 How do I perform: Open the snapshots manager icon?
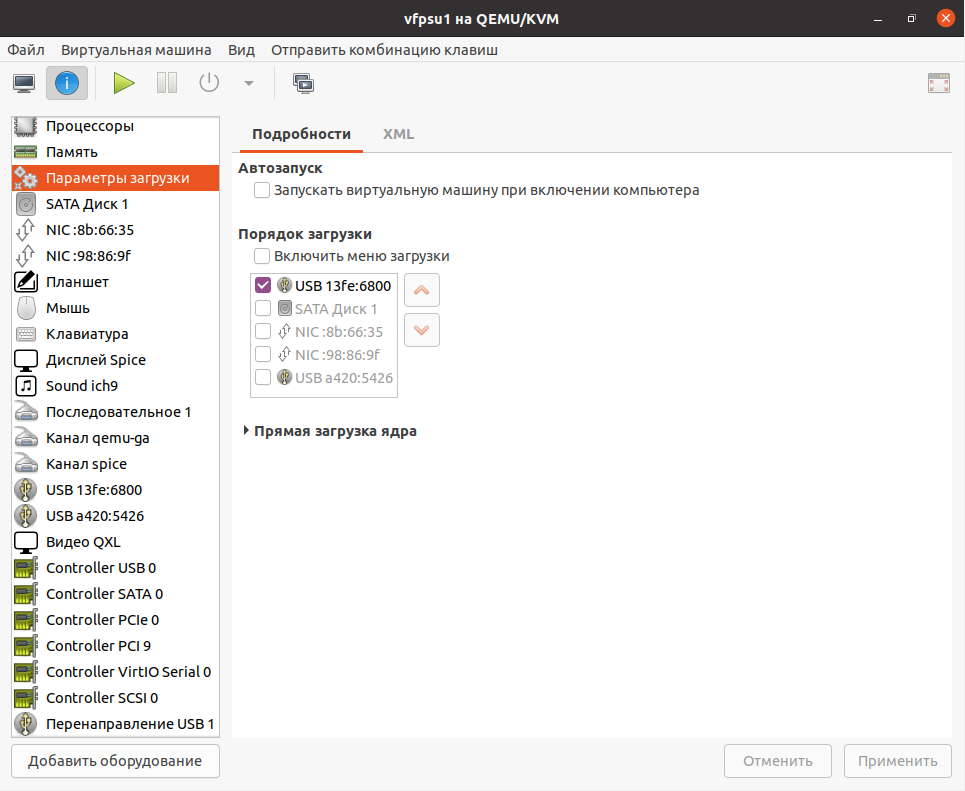[303, 83]
